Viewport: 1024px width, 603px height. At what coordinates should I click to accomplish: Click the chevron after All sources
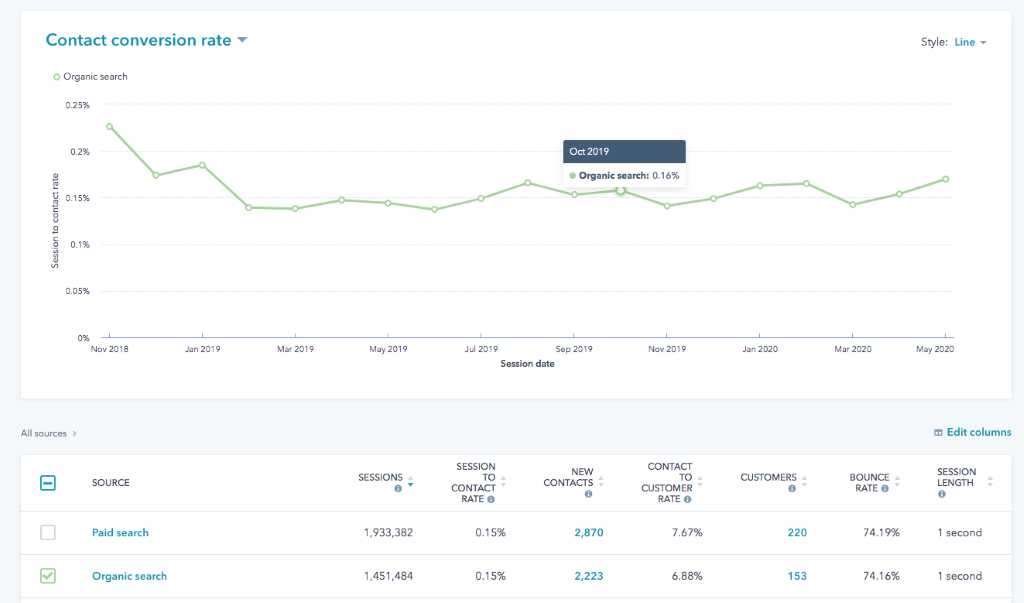pyautogui.click(x=74, y=433)
